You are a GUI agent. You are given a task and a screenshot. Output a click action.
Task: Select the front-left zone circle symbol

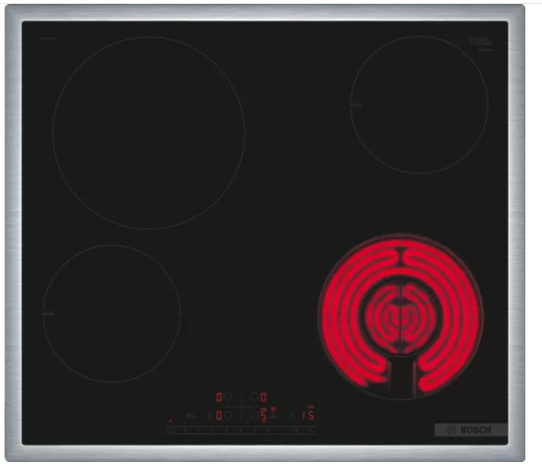tap(228, 415)
